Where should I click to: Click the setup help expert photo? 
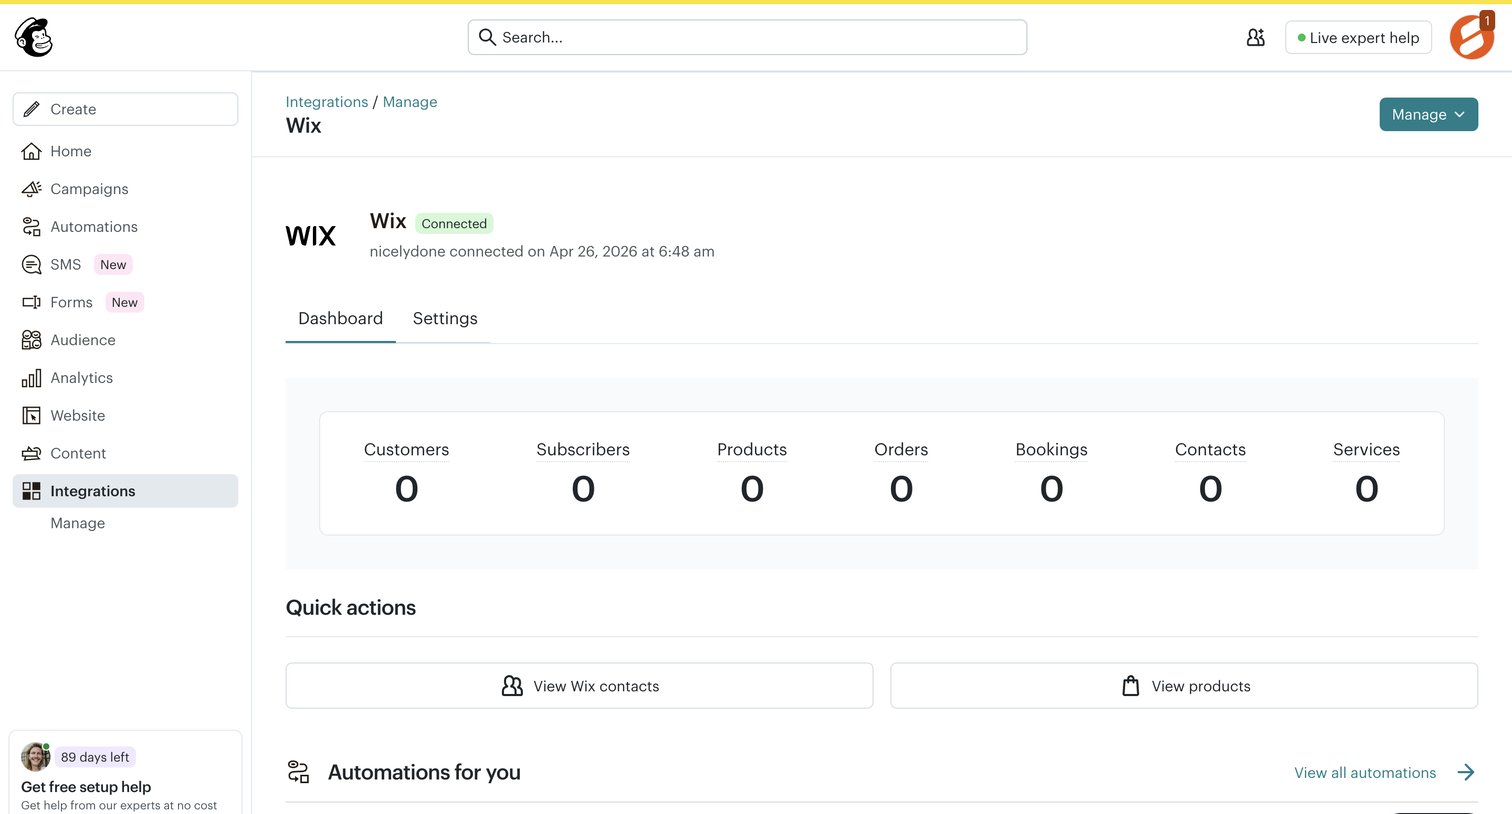[x=36, y=757]
